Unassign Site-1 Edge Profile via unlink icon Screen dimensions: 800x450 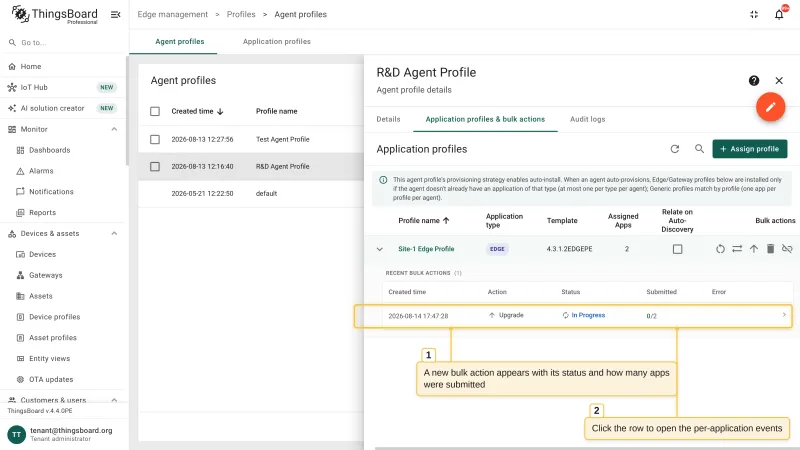(x=787, y=249)
